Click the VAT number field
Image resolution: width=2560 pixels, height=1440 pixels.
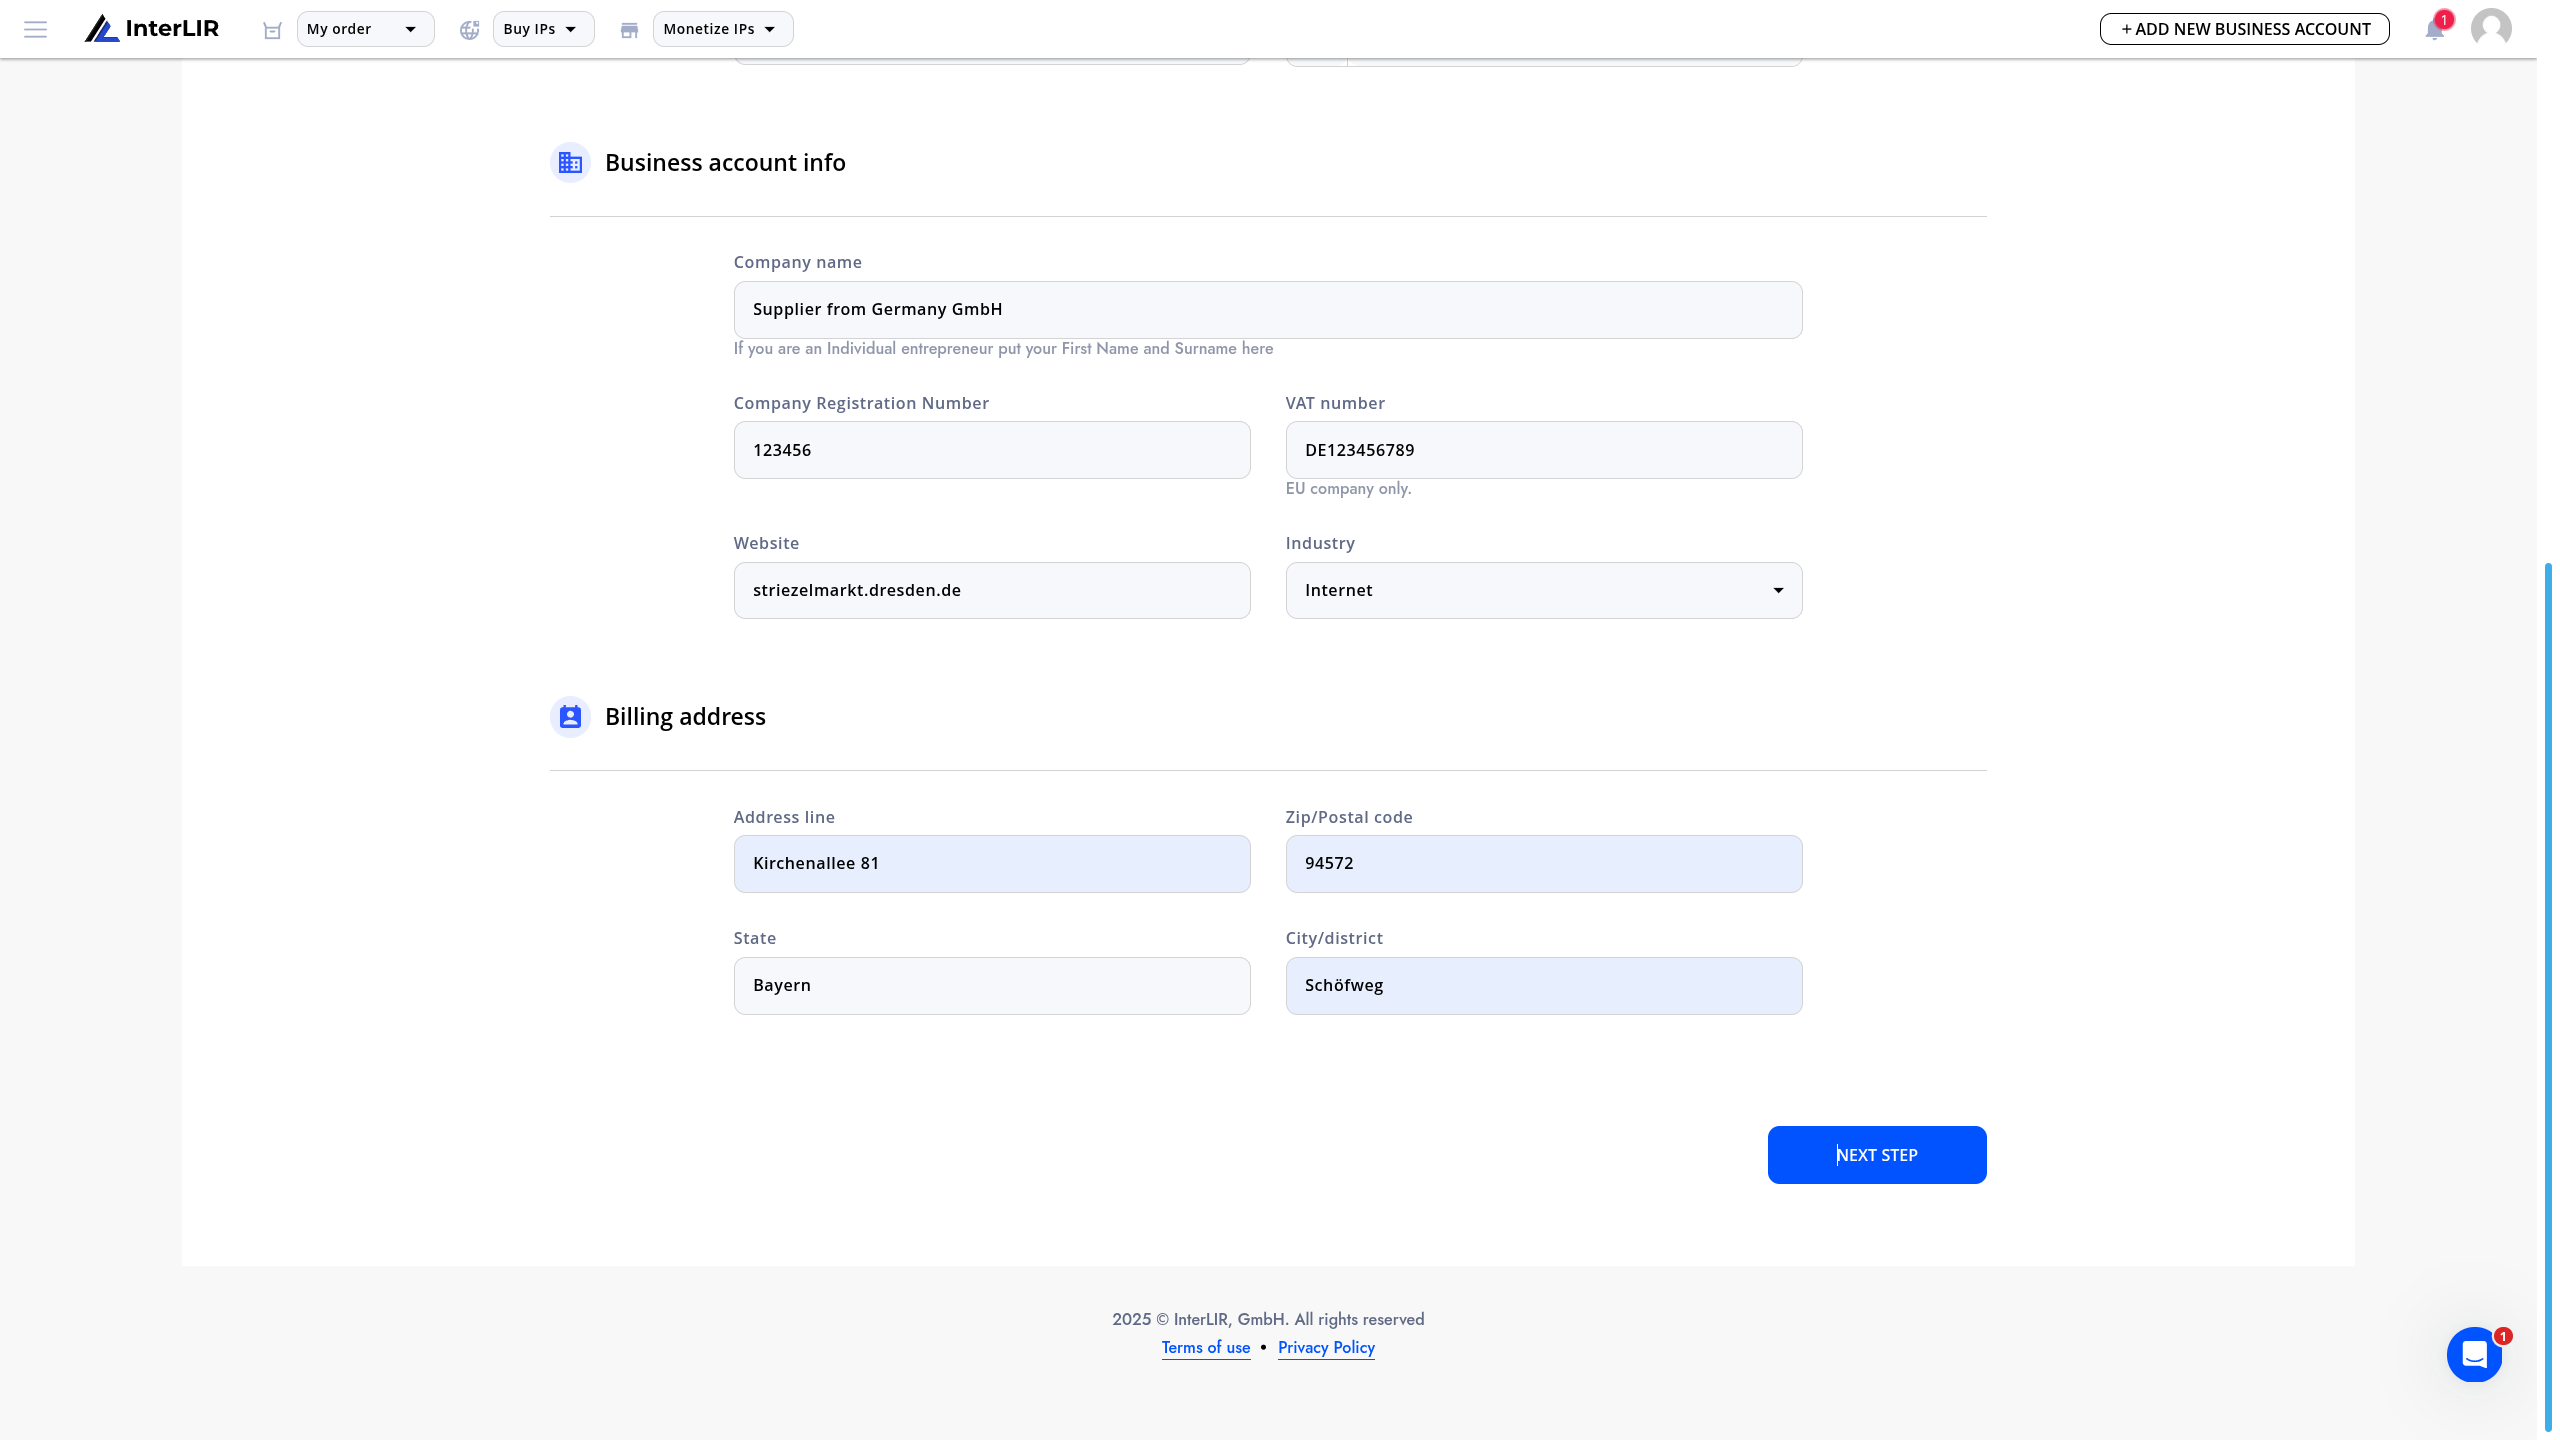pyautogui.click(x=1543, y=450)
